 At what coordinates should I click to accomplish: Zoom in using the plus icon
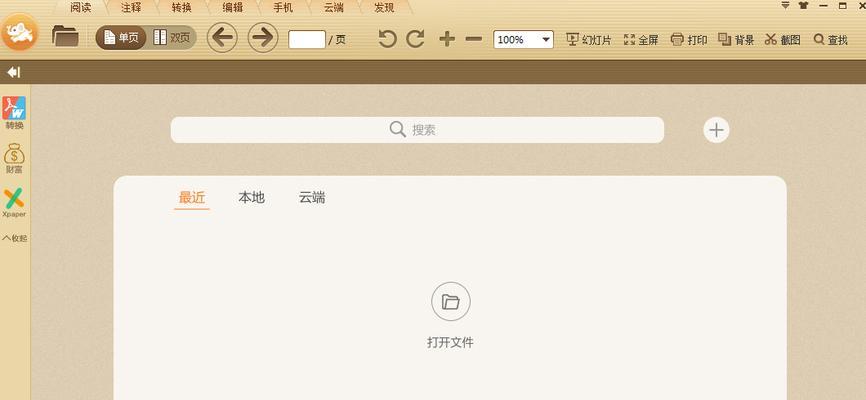tap(447, 39)
